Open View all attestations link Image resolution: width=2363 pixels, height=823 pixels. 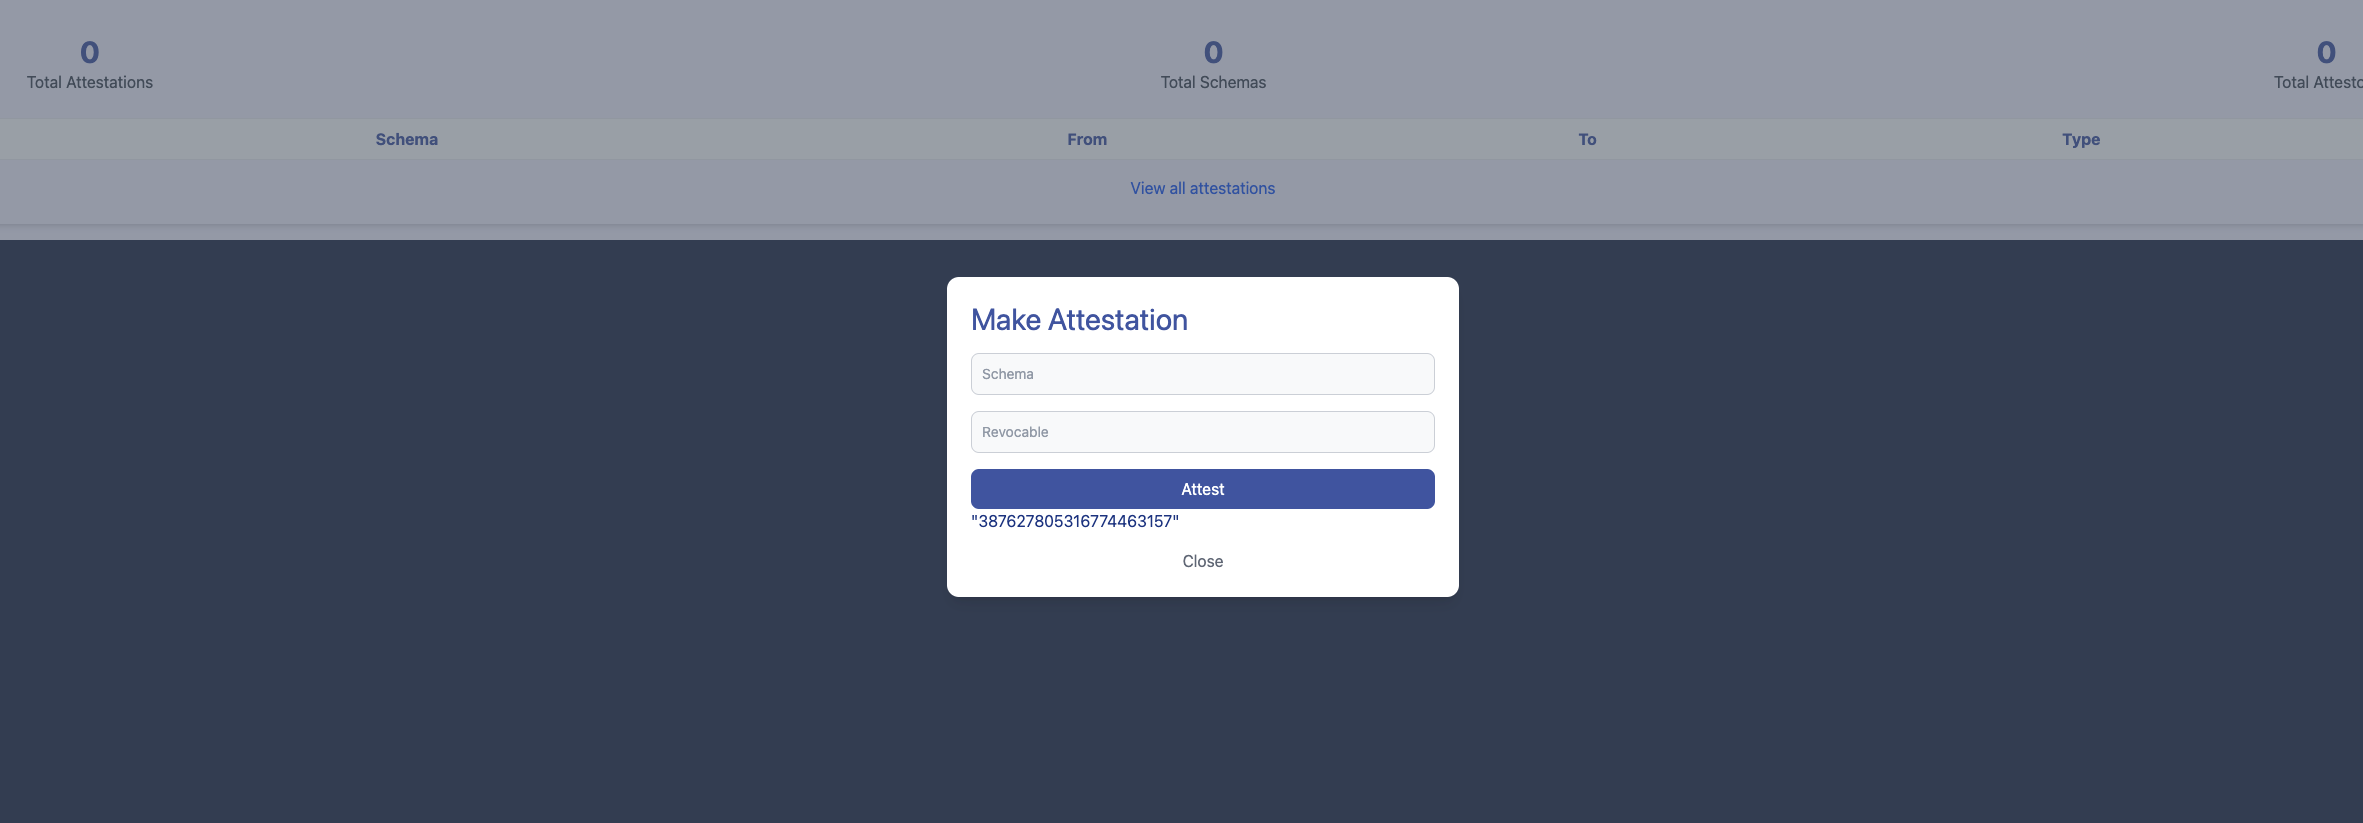[1202, 188]
